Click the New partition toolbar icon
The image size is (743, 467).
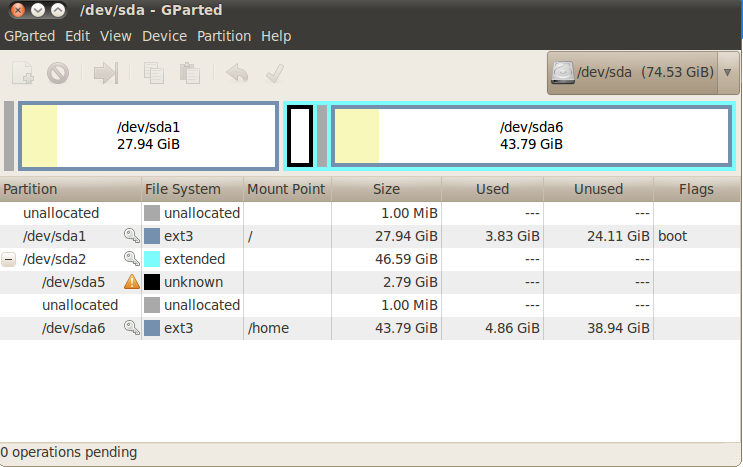23,73
